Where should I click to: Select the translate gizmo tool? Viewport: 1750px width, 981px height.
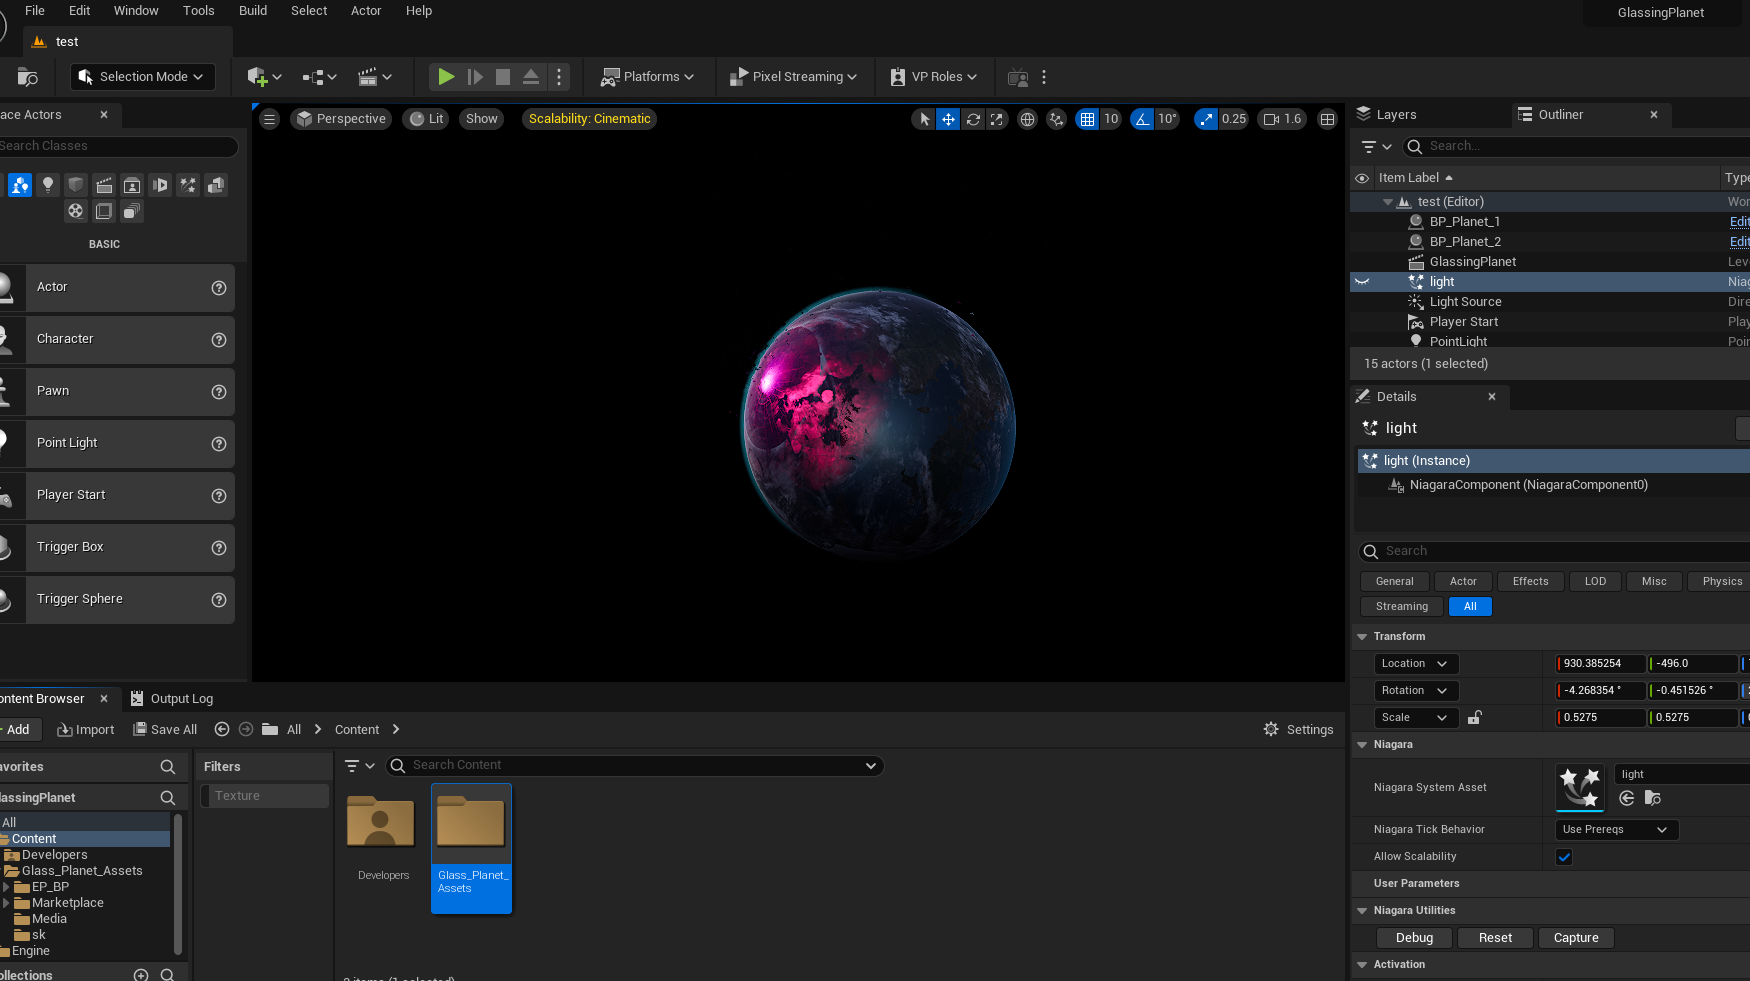pyautogui.click(x=947, y=119)
